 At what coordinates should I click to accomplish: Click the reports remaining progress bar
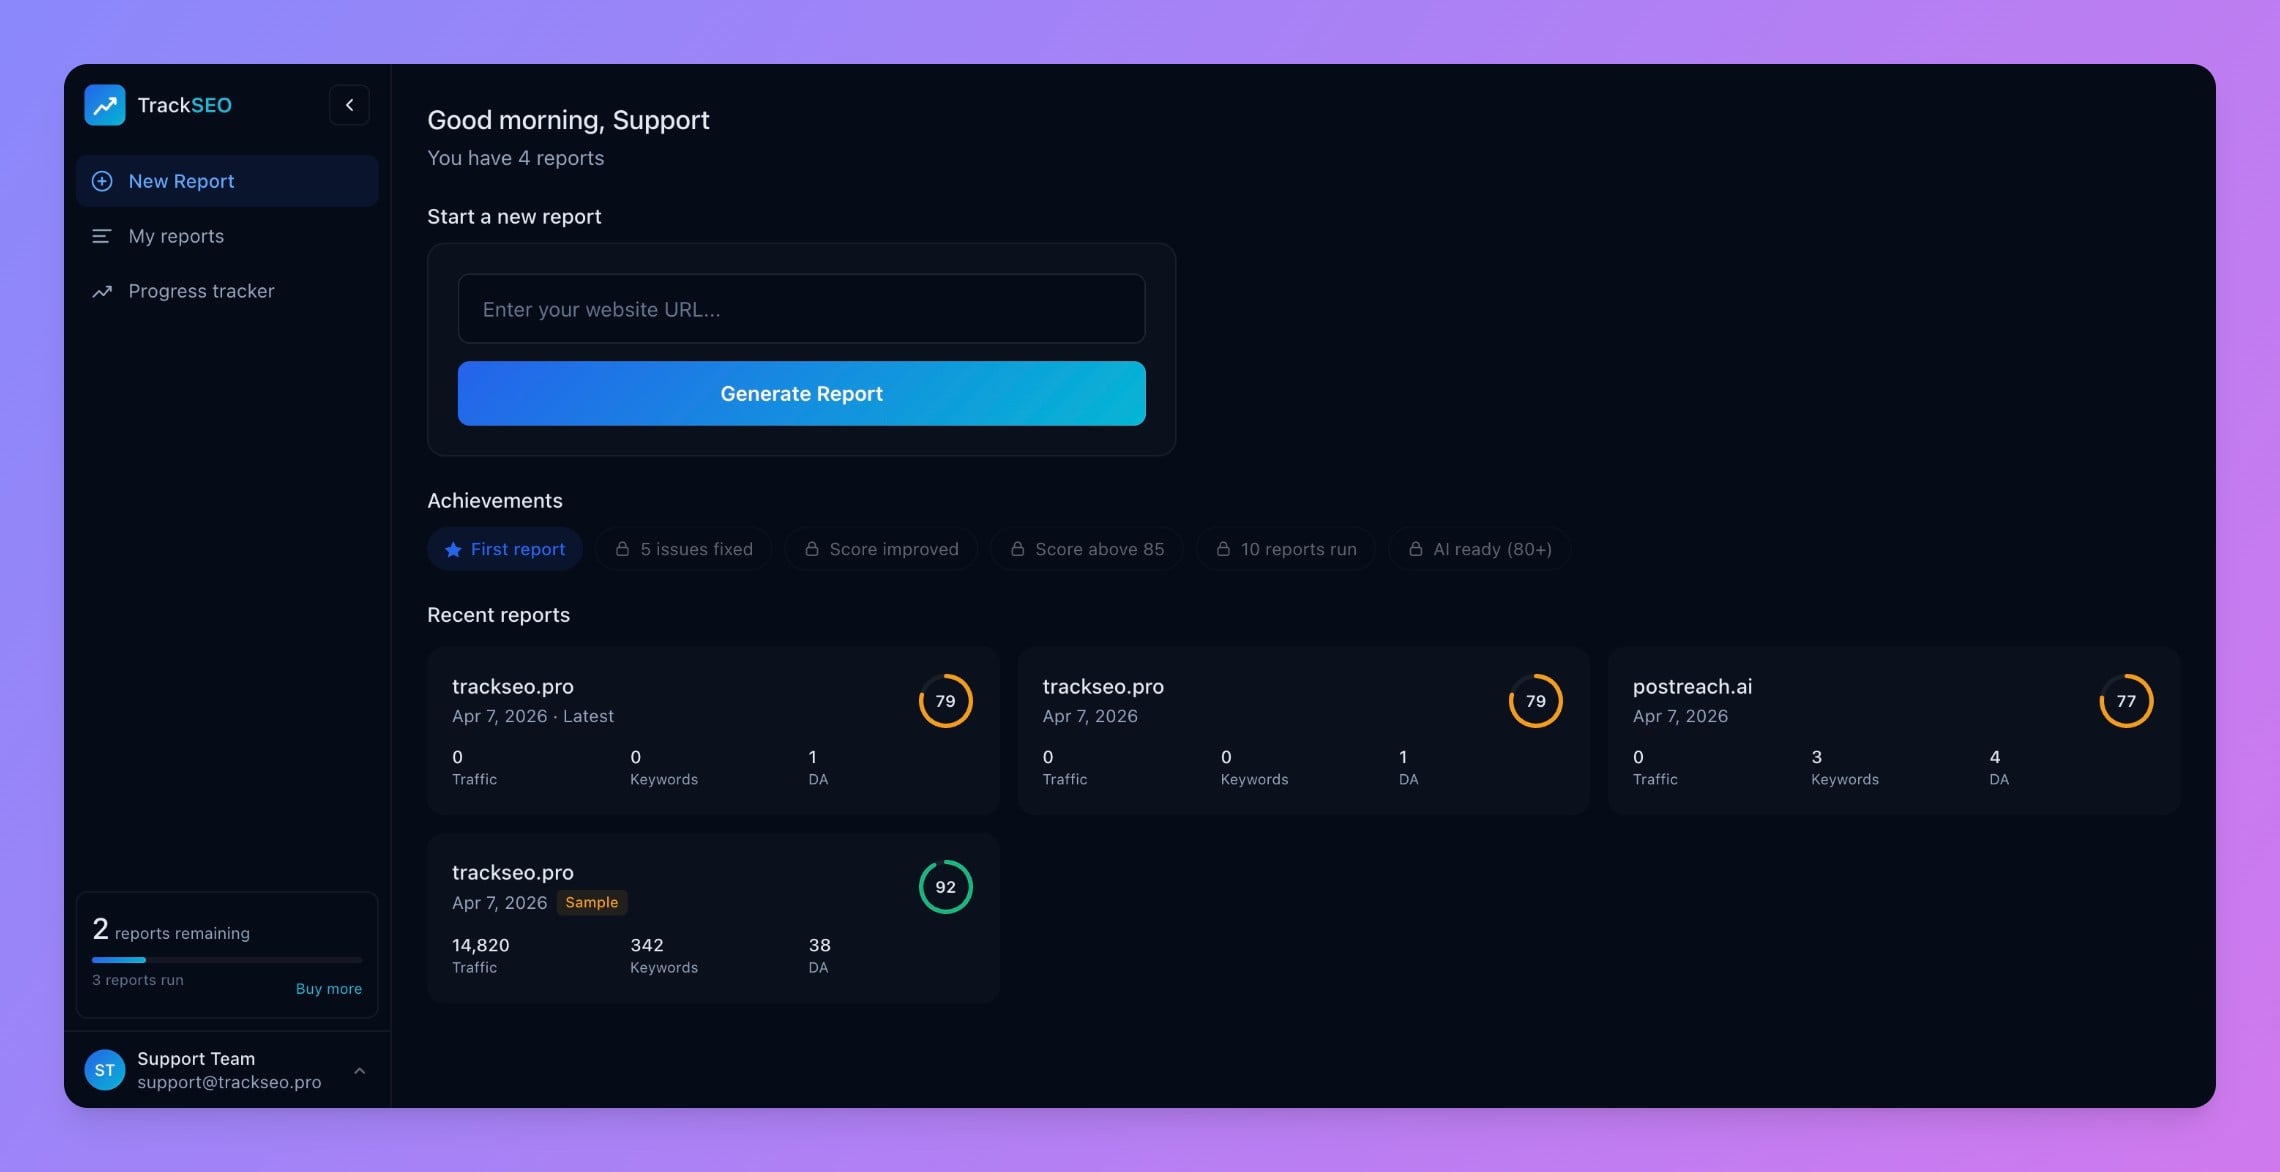(x=227, y=960)
